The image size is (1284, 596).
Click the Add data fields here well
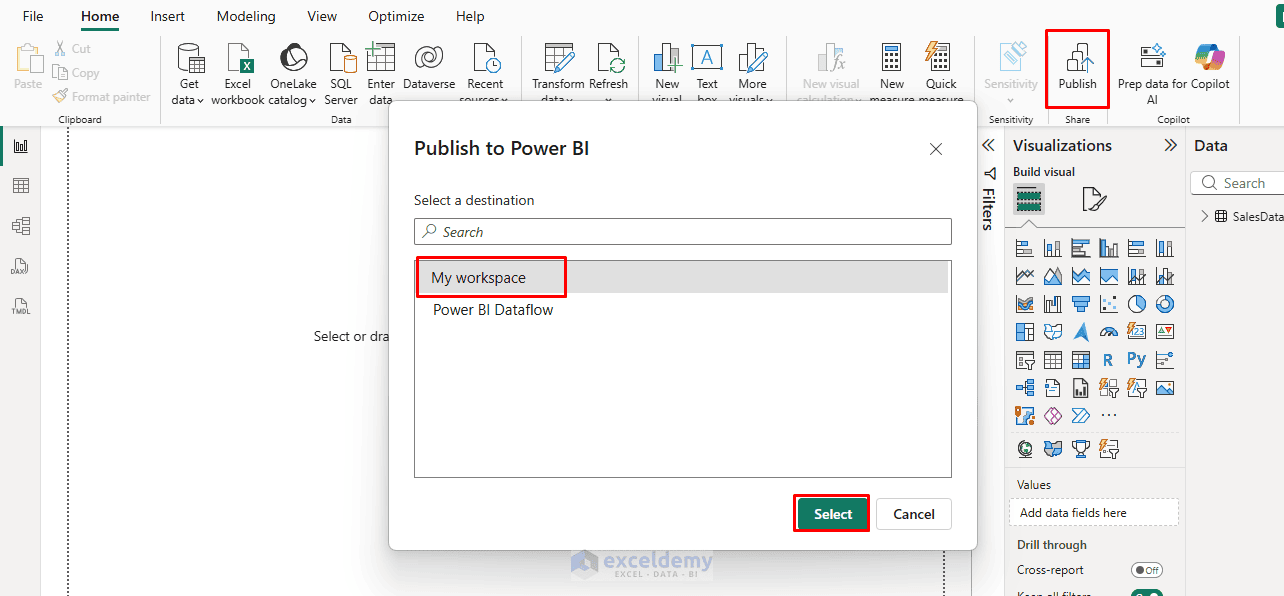click(x=1093, y=512)
